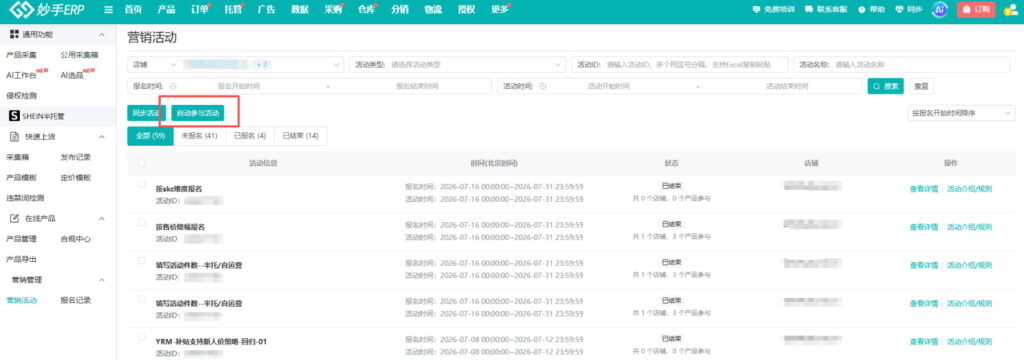The image size is (1024, 360).
Task: Click the info icon beside 报名时间
Action: click(172, 86)
